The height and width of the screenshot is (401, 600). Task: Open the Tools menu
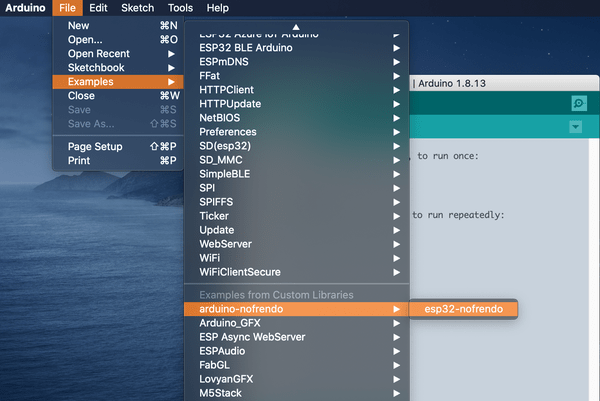[x=180, y=8]
